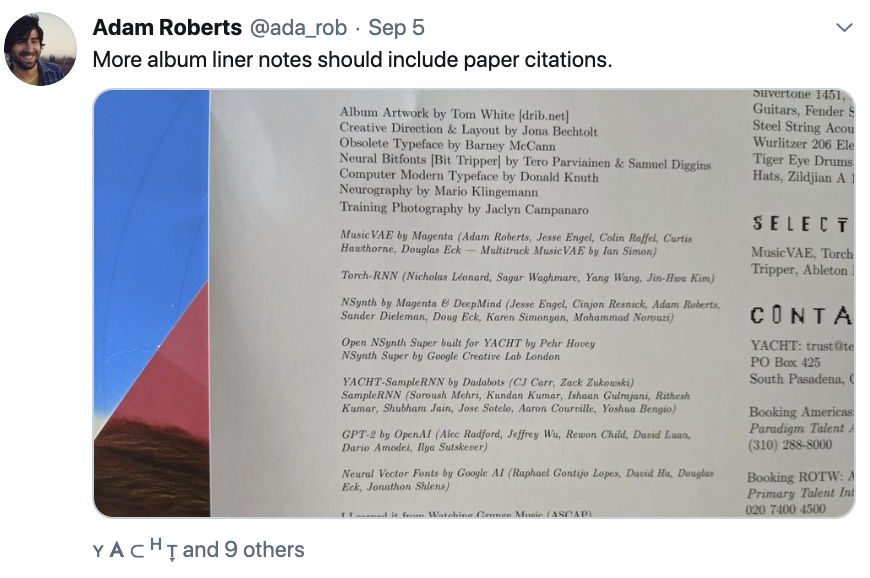Click the "(310) 288-8000" phone number in photo
The height and width of the screenshot is (578, 870).
pyautogui.click(x=790, y=445)
